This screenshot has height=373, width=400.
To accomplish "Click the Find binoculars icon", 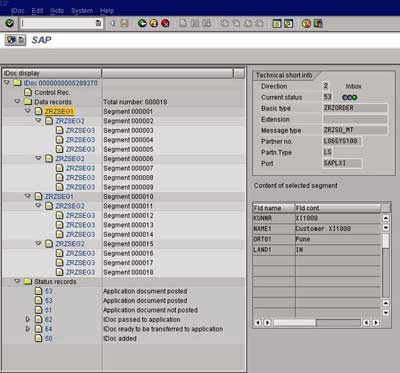I will (x=195, y=23).
